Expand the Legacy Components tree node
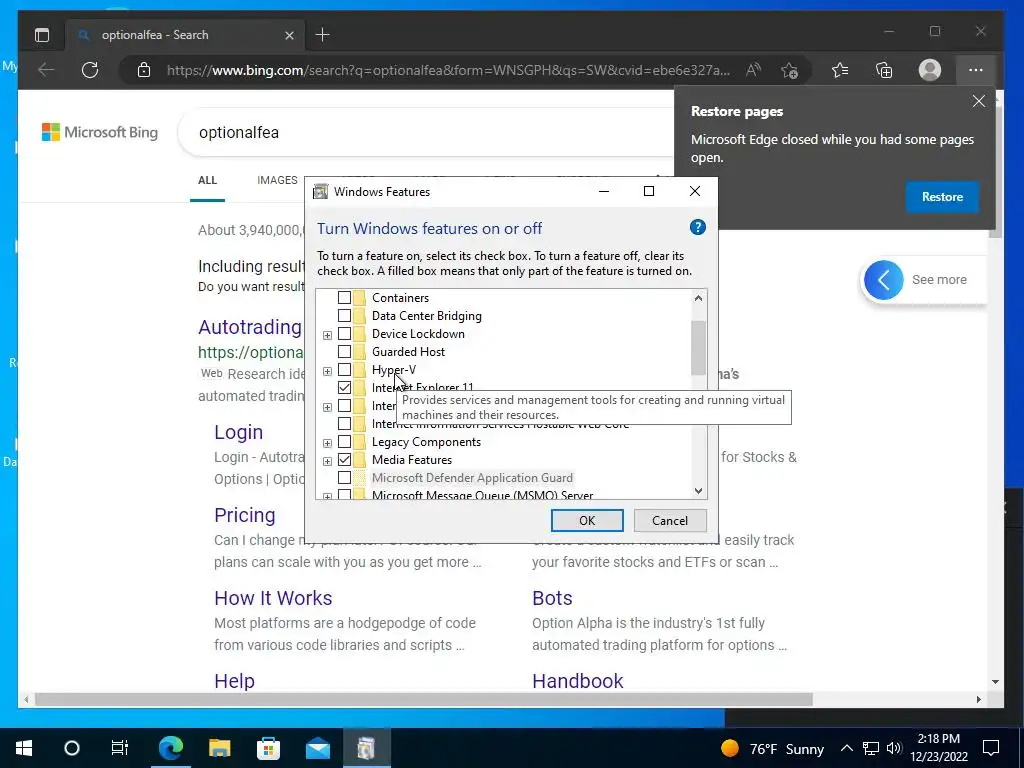 (x=327, y=443)
